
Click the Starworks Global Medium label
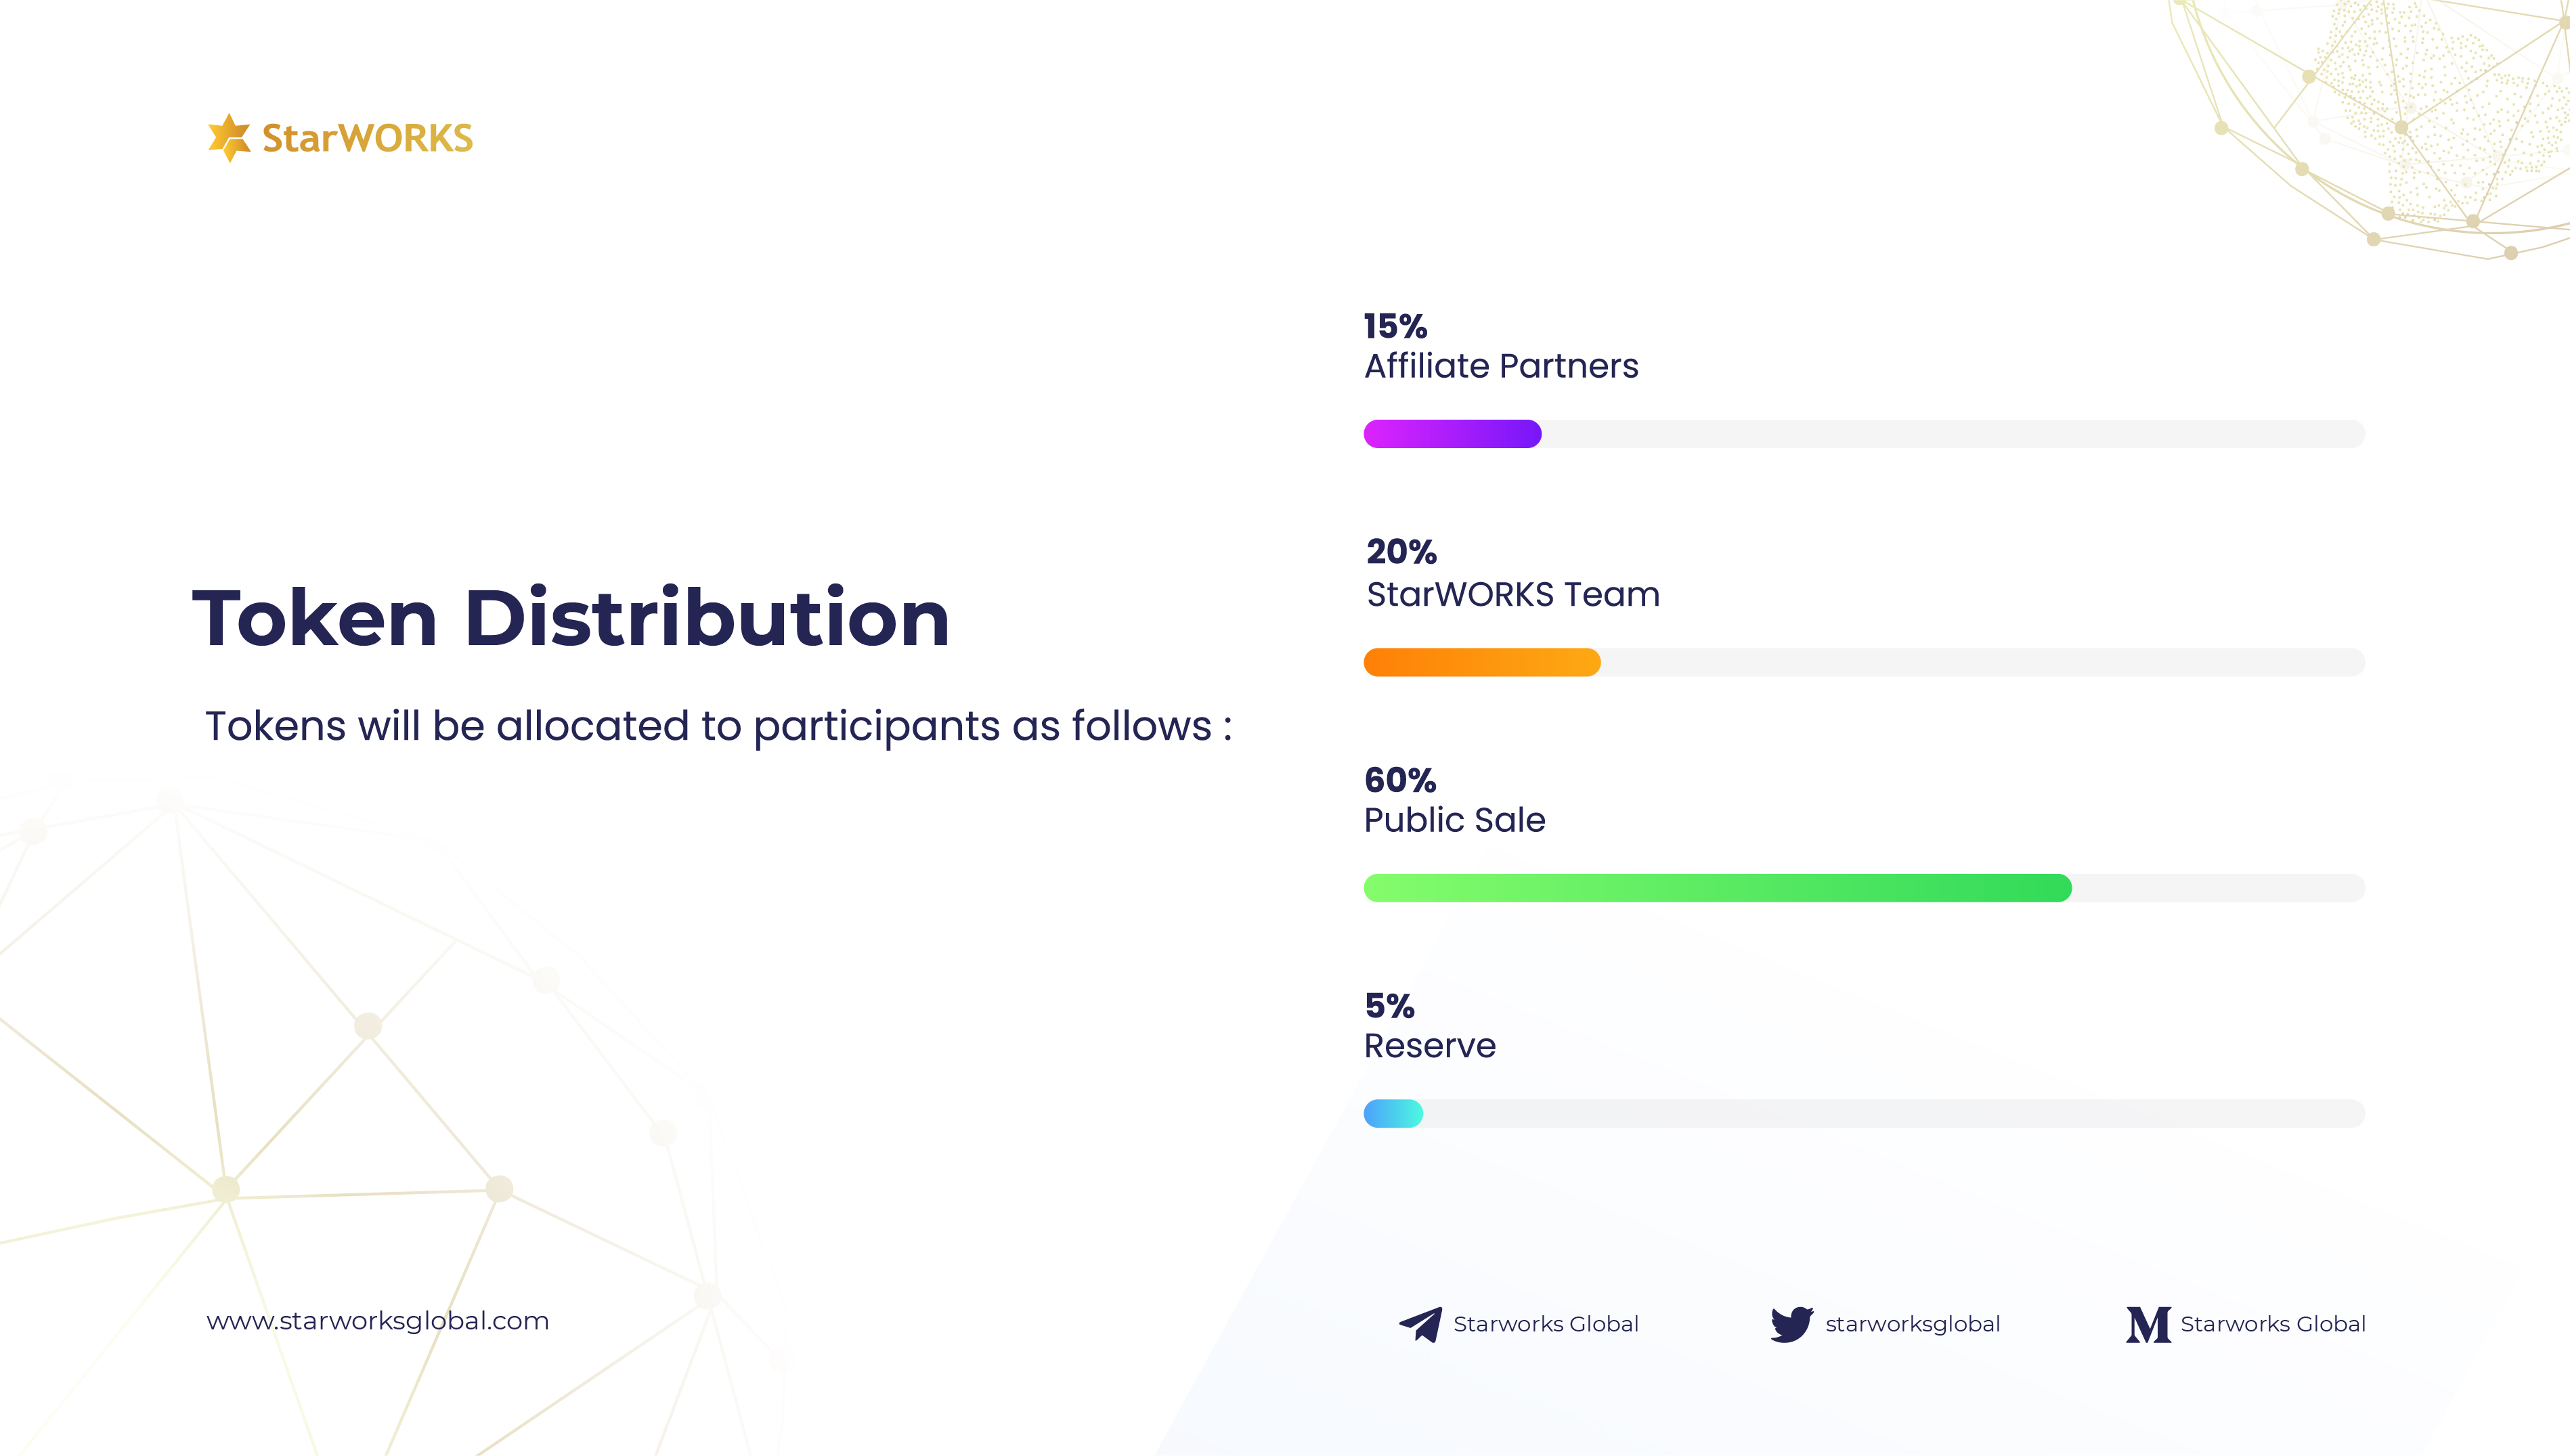tap(2272, 1324)
